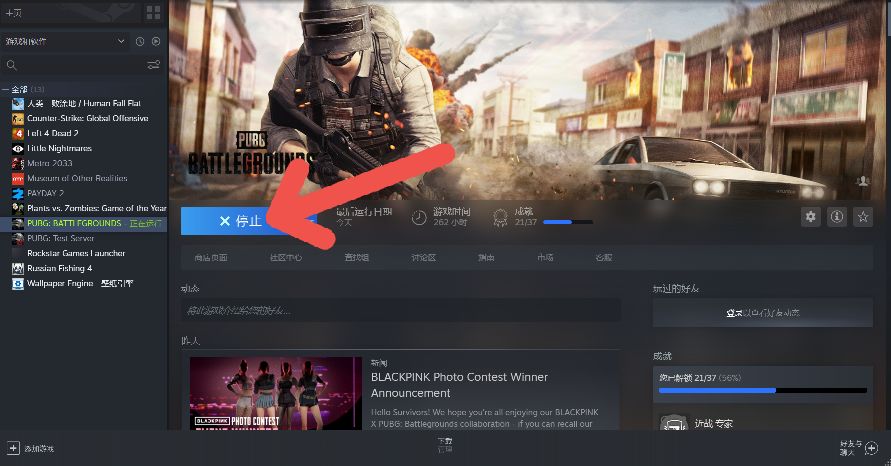The image size is (891, 466).
Task: Click the 21/37 achievements progress bar in header
Action: click(568, 222)
